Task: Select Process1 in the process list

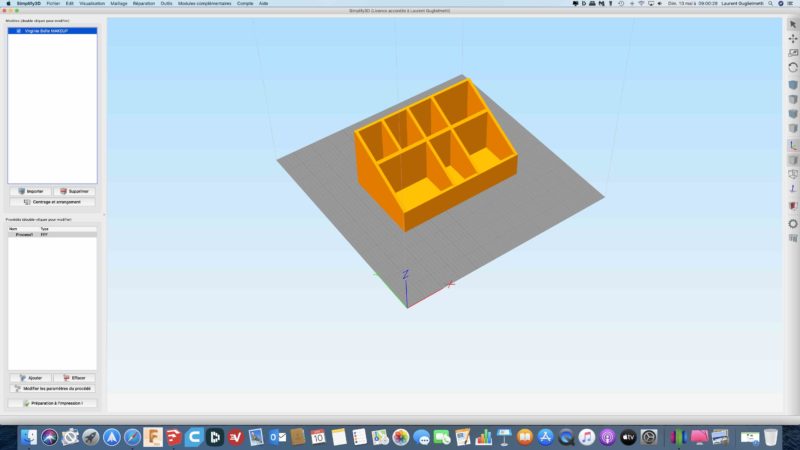Action: [x=24, y=234]
